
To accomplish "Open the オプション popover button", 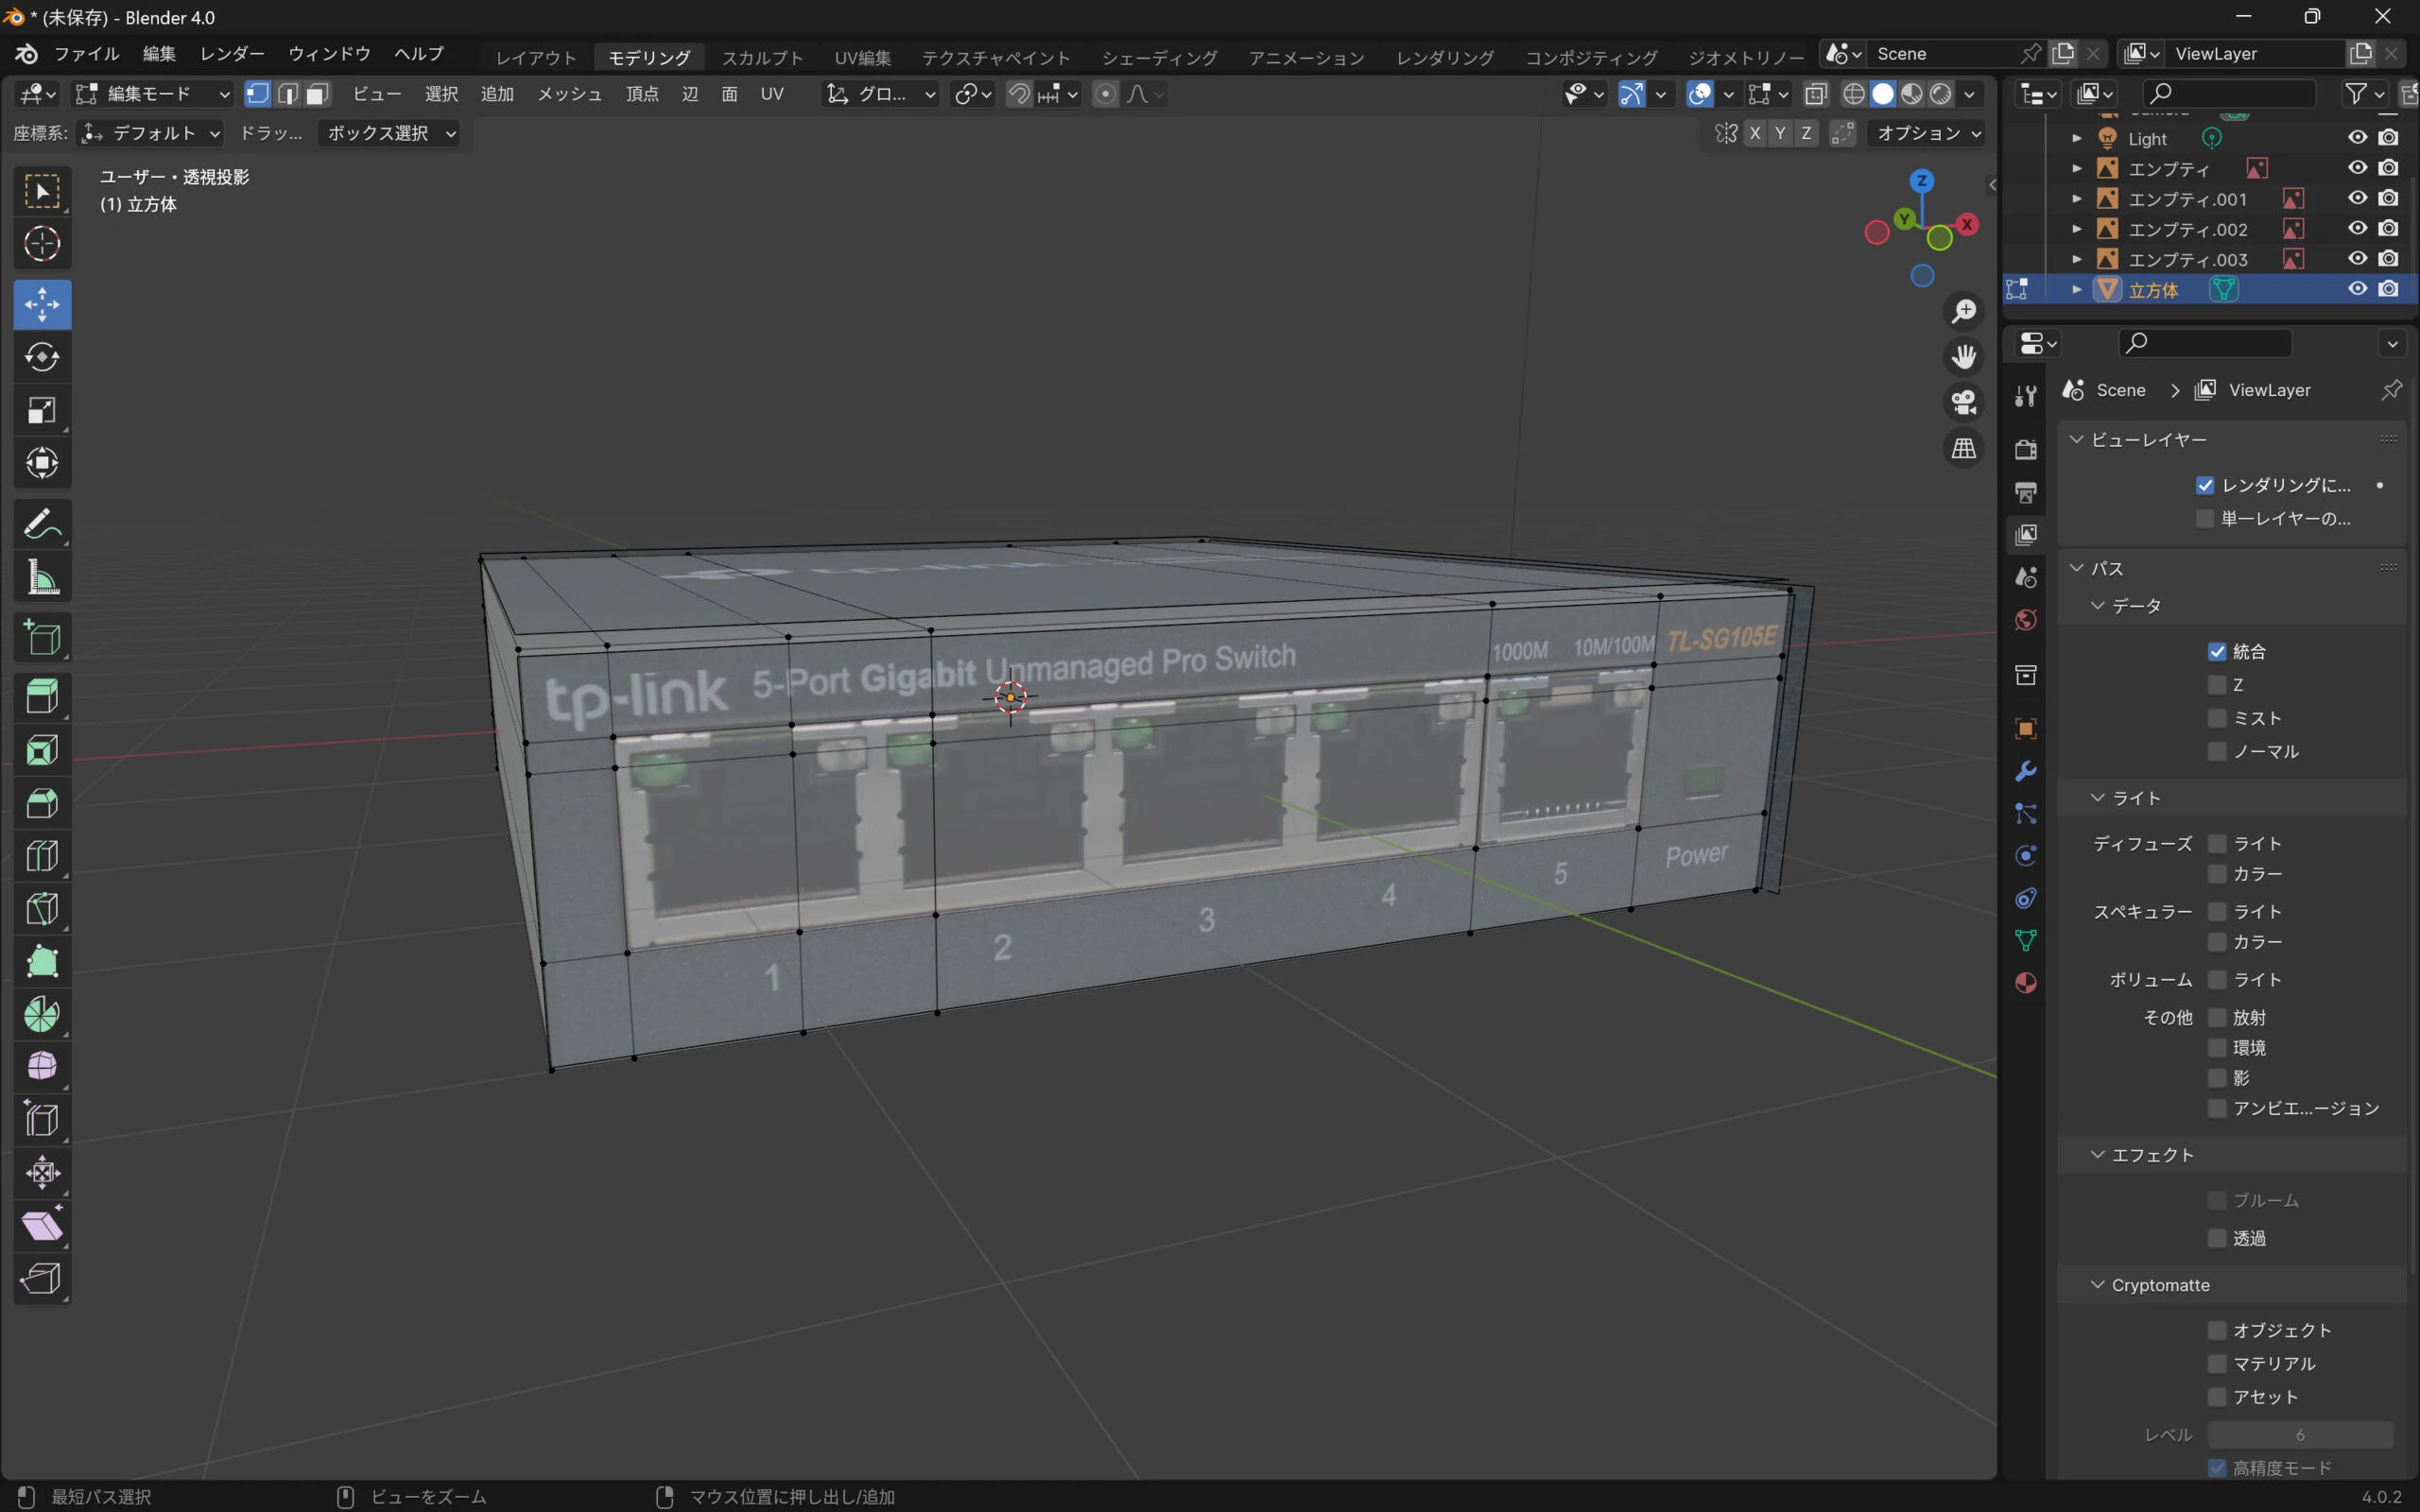I will click(x=1926, y=133).
